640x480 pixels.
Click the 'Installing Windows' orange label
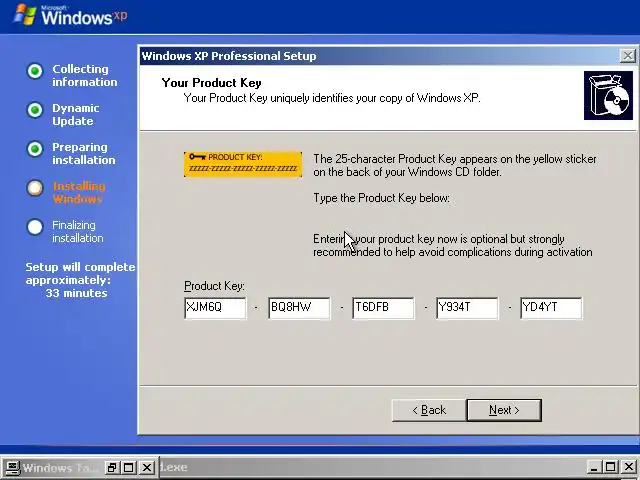(x=79, y=192)
